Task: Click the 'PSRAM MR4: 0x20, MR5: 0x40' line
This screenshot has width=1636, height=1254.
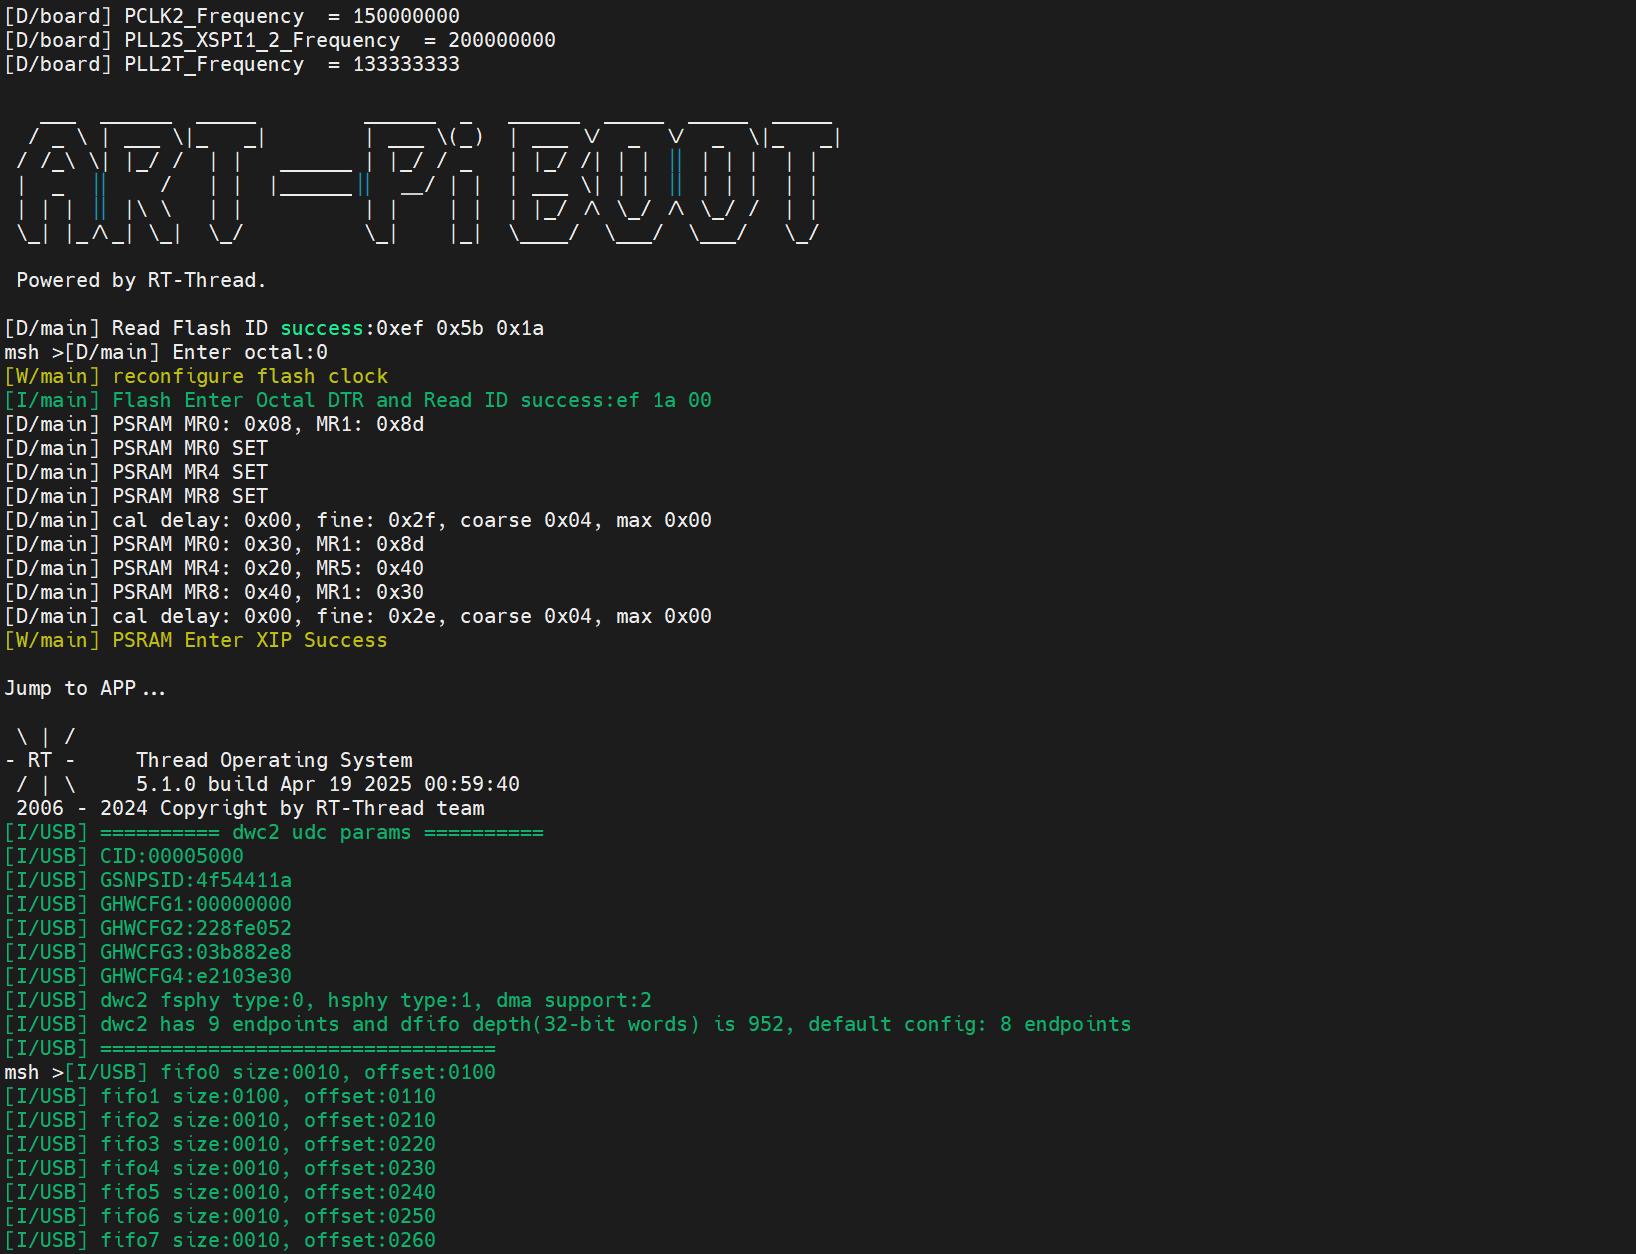Action: click(214, 568)
